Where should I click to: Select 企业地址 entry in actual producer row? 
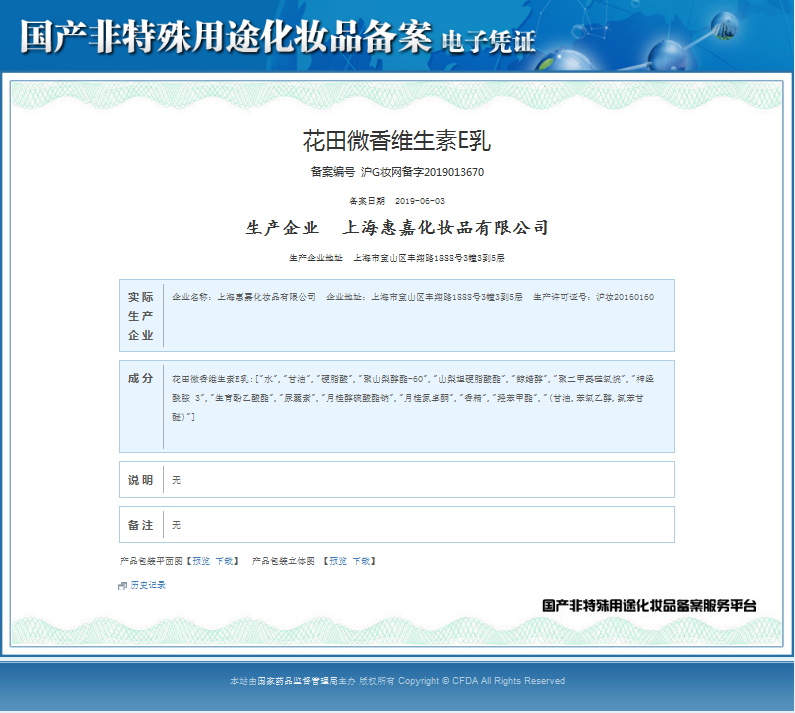pos(424,297)
